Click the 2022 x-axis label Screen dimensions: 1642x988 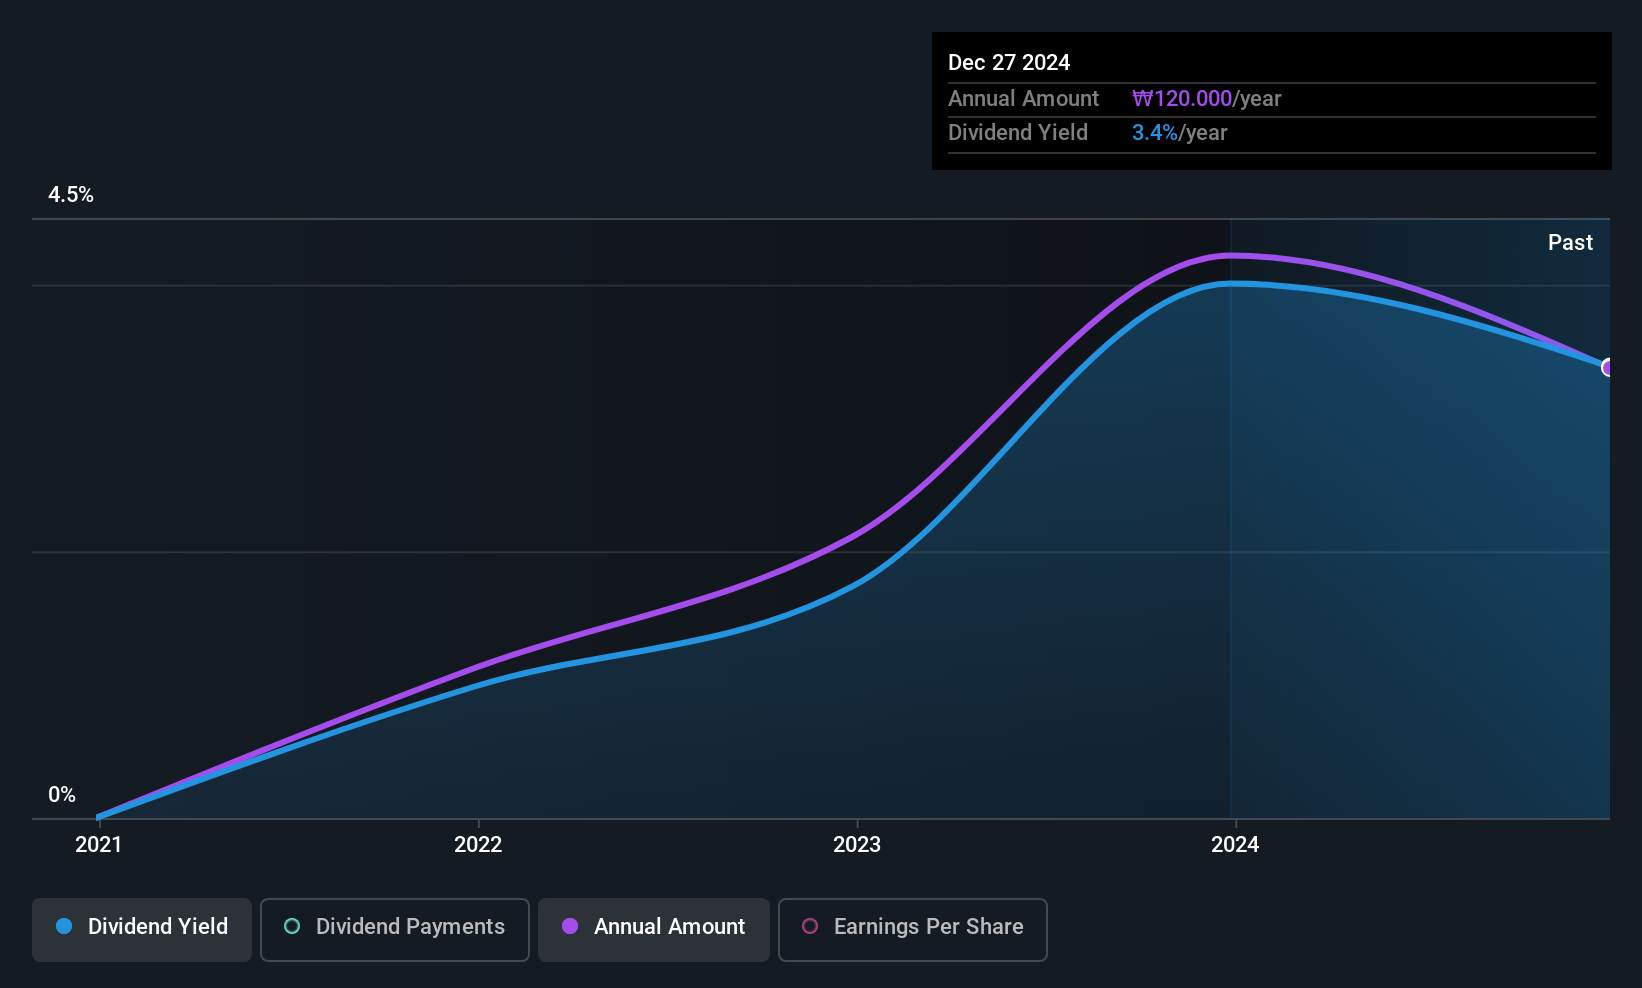click(x=478, y=844)
